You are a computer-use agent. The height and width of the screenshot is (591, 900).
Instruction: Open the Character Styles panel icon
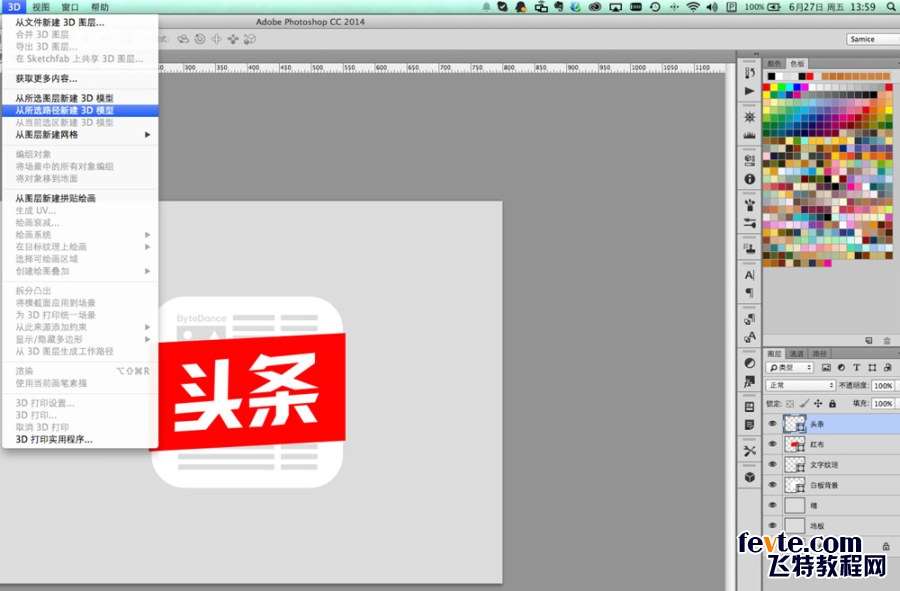click(x=750, y=337)
